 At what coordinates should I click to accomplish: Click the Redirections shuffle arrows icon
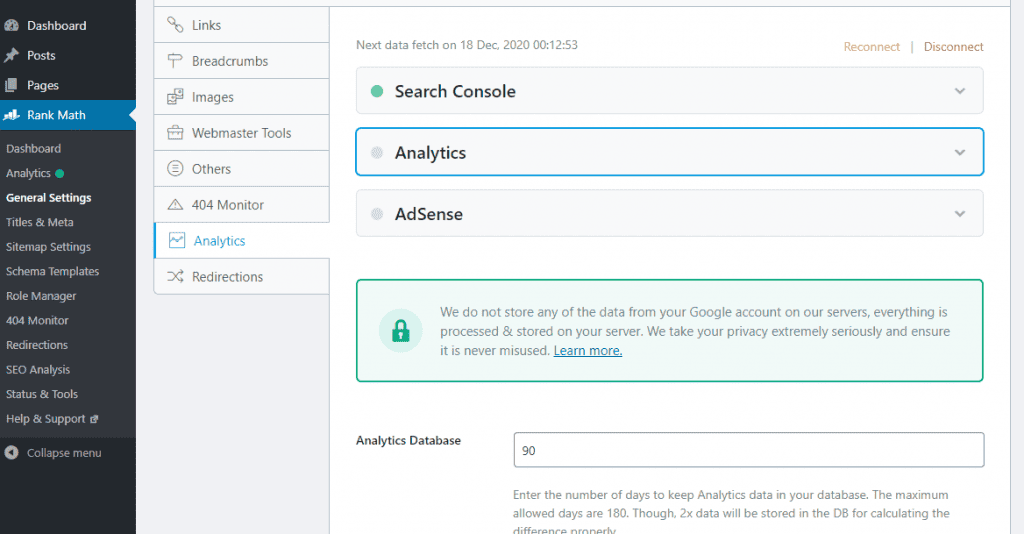(x=175, y=277)
